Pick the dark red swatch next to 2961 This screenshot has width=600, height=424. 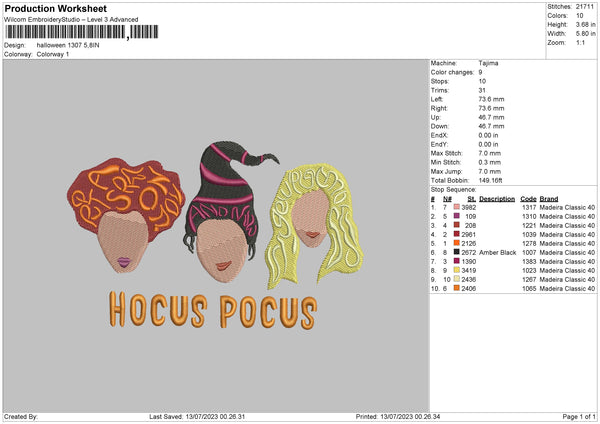pyautogui.click(x=457, y=234)
